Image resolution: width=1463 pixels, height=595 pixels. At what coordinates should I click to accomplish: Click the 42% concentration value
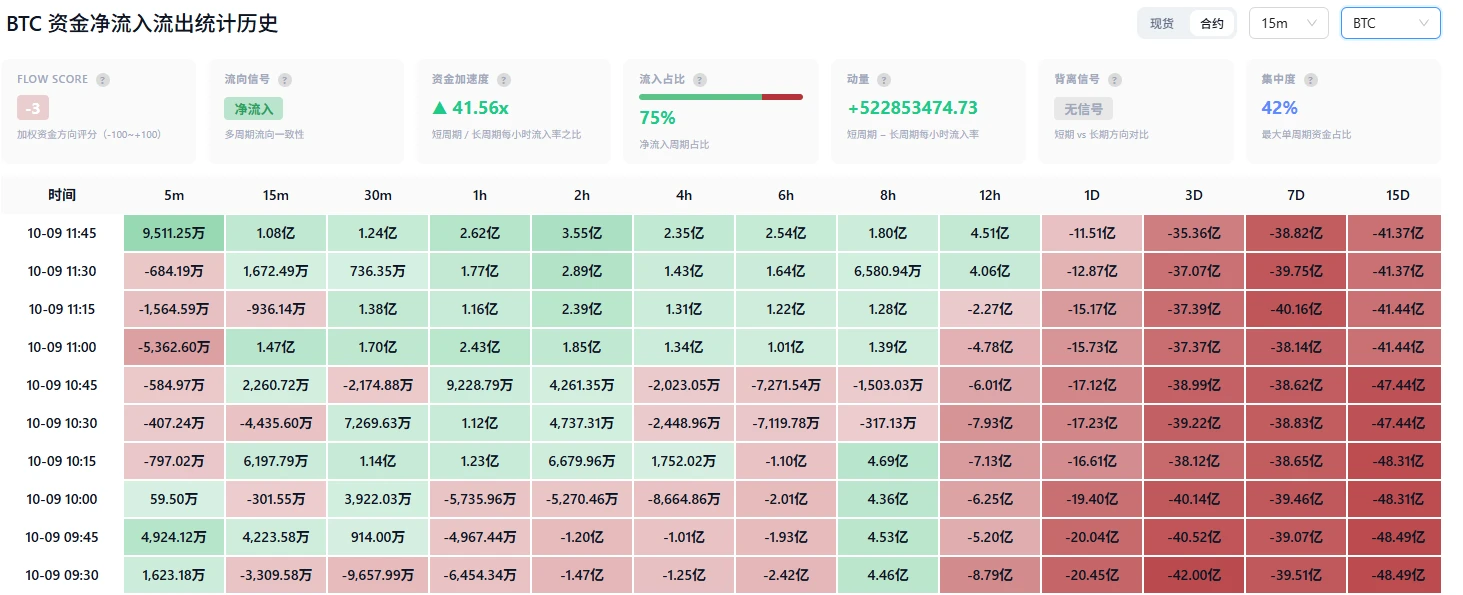coord(1280,108)
